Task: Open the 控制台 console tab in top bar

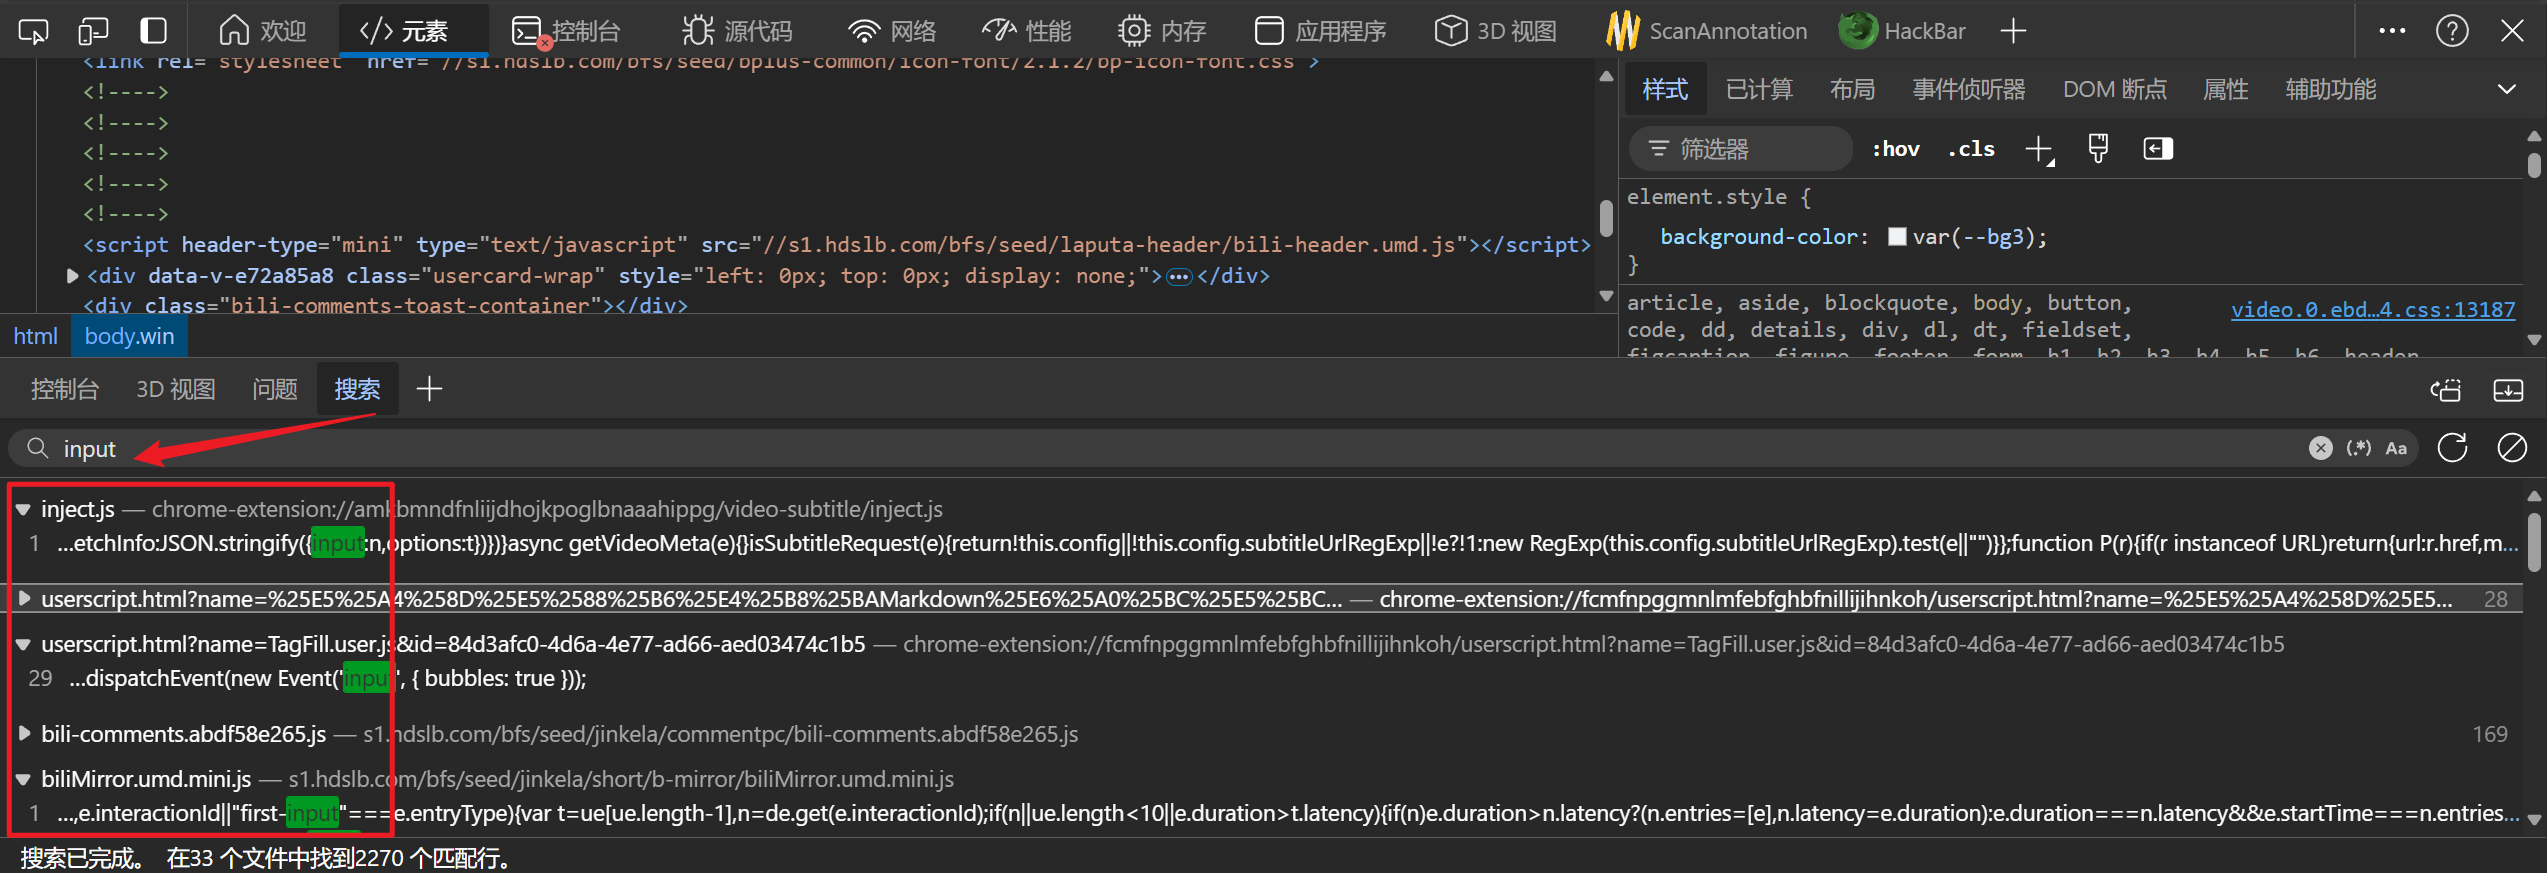Action: pyautogui.click(x=565, y=31)
